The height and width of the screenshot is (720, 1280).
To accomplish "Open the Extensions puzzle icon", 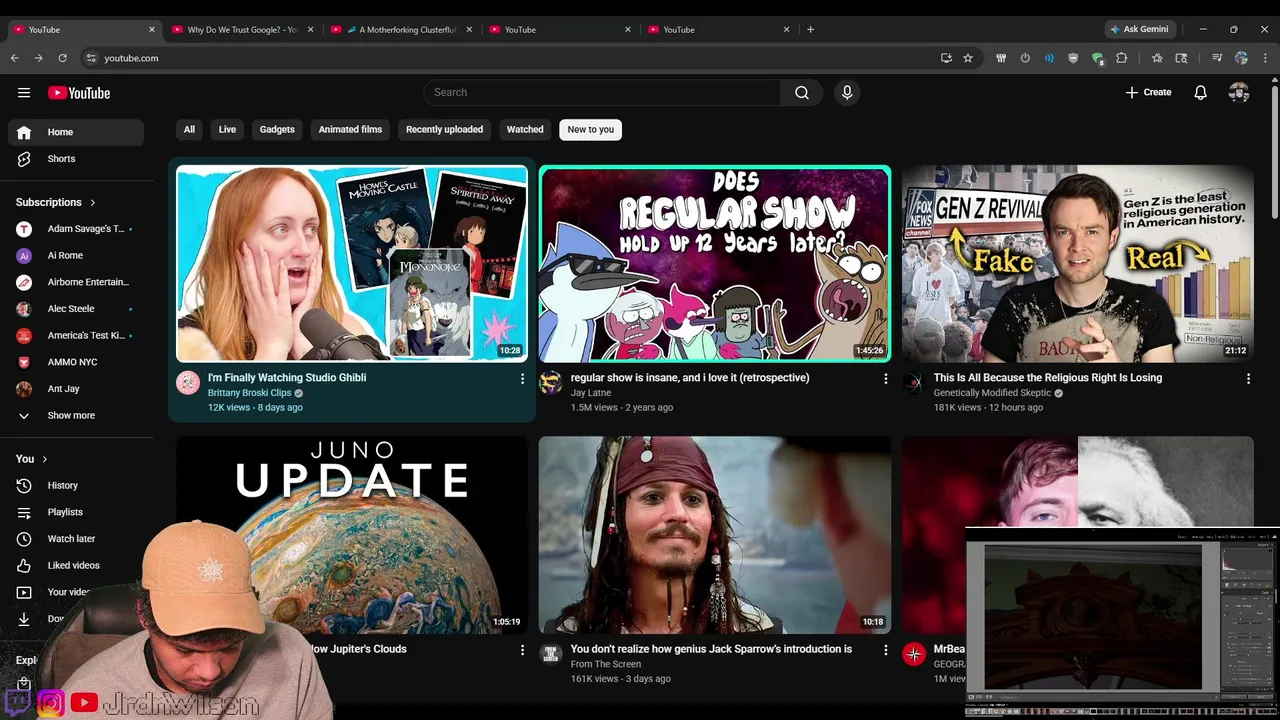I will pyautogui.click(x=1122, y=58).
